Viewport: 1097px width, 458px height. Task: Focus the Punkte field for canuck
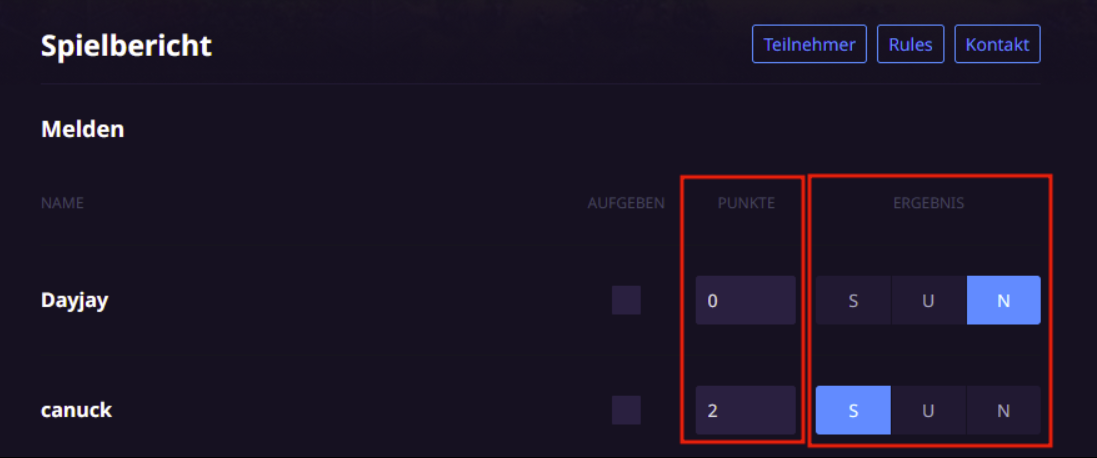point(745,410)
